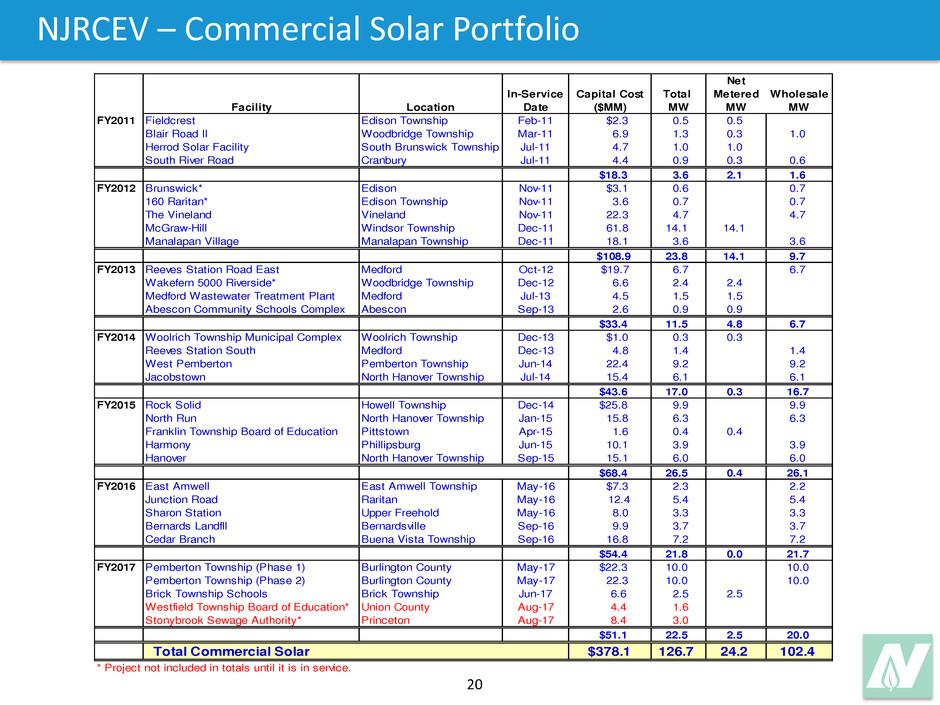
Task: Select the Total MW column header
Action: 677,101
